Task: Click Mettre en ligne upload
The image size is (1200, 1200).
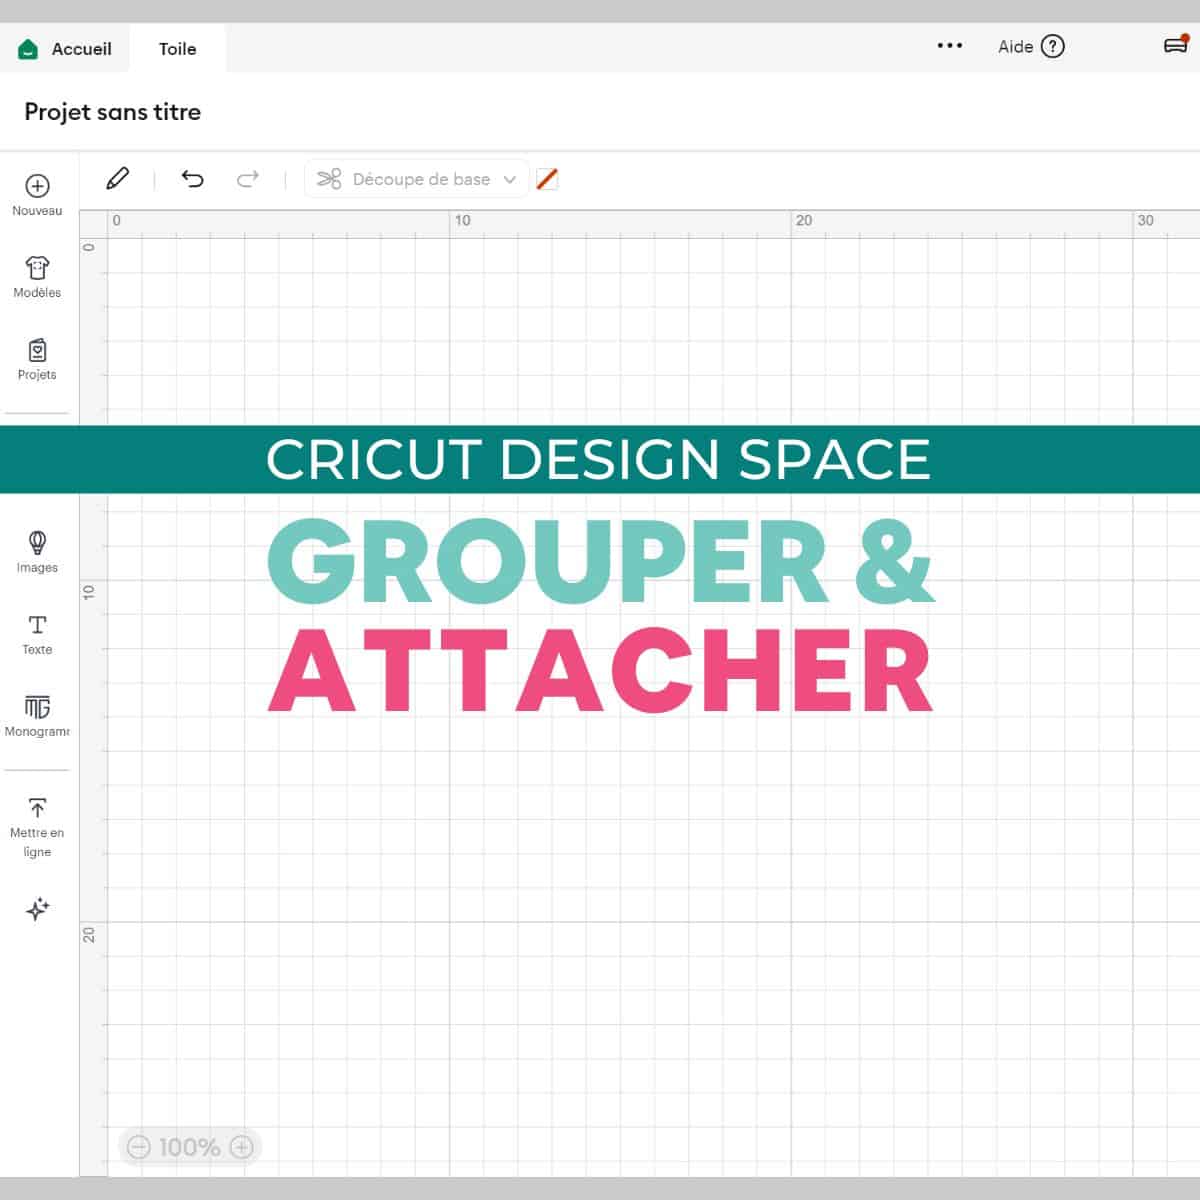Action: click(37, 828)
